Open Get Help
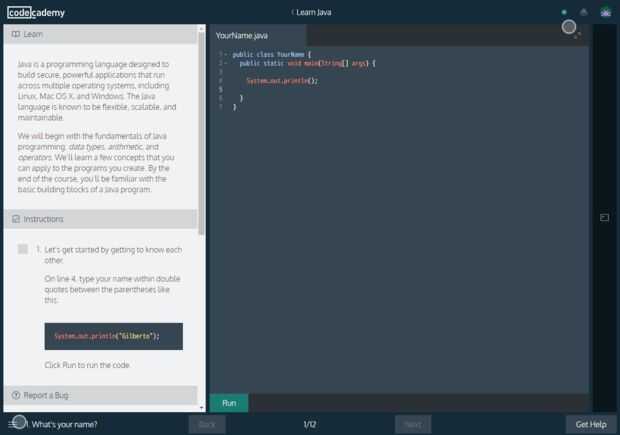620x435 pixels. (x=591, y=424)
